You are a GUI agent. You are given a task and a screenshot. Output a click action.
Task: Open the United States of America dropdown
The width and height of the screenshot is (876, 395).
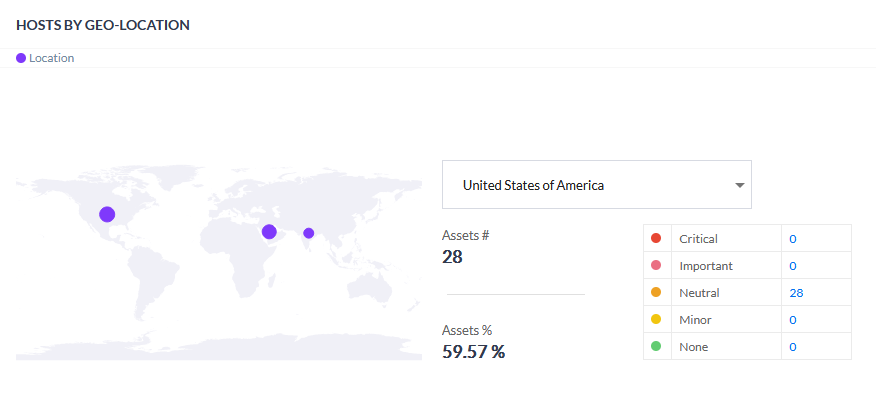click(597, 185)
